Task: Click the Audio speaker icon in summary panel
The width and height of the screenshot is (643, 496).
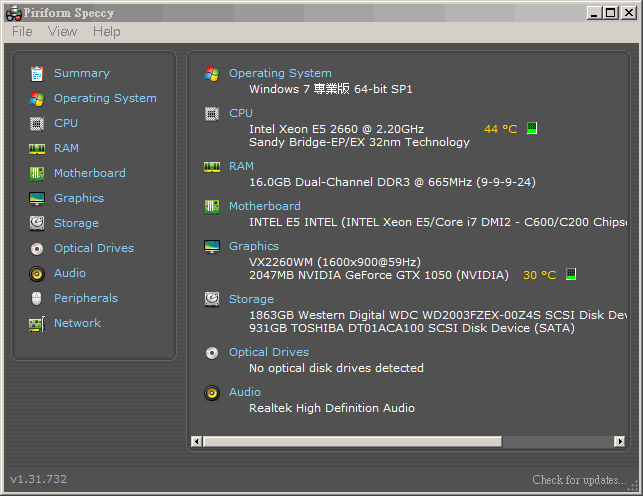Action: 212,393
